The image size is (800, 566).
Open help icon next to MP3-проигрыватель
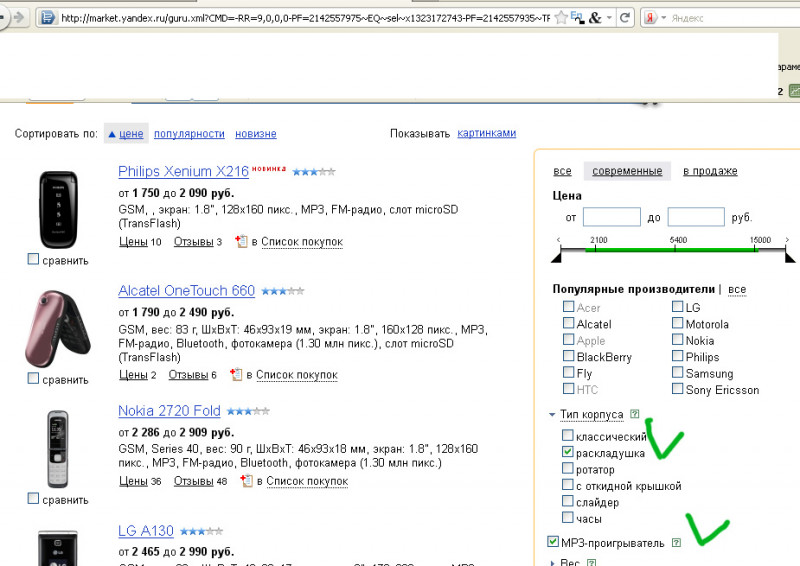[x=676, y=543]
